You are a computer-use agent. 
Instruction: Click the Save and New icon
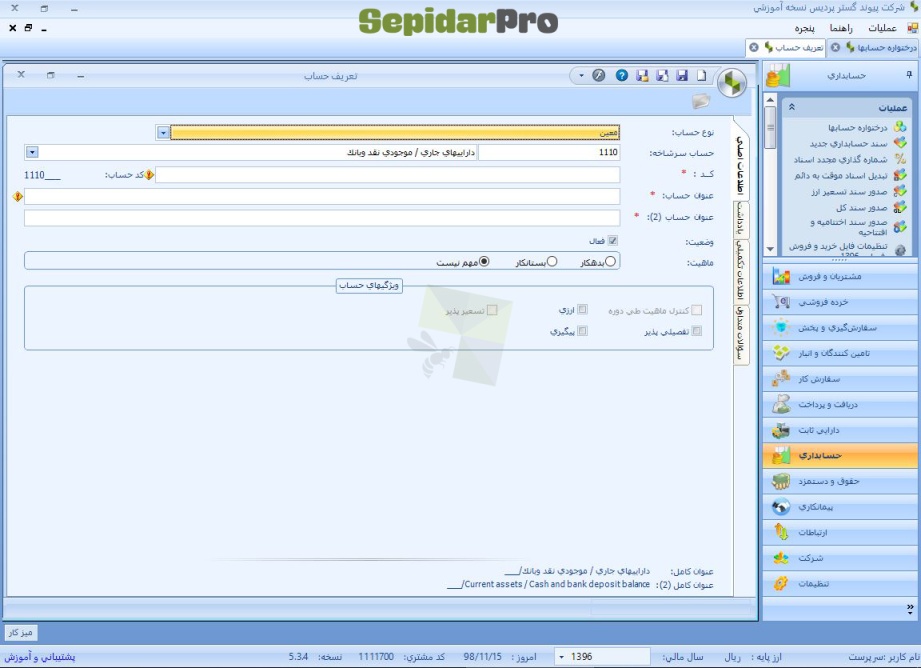[662, 75]
